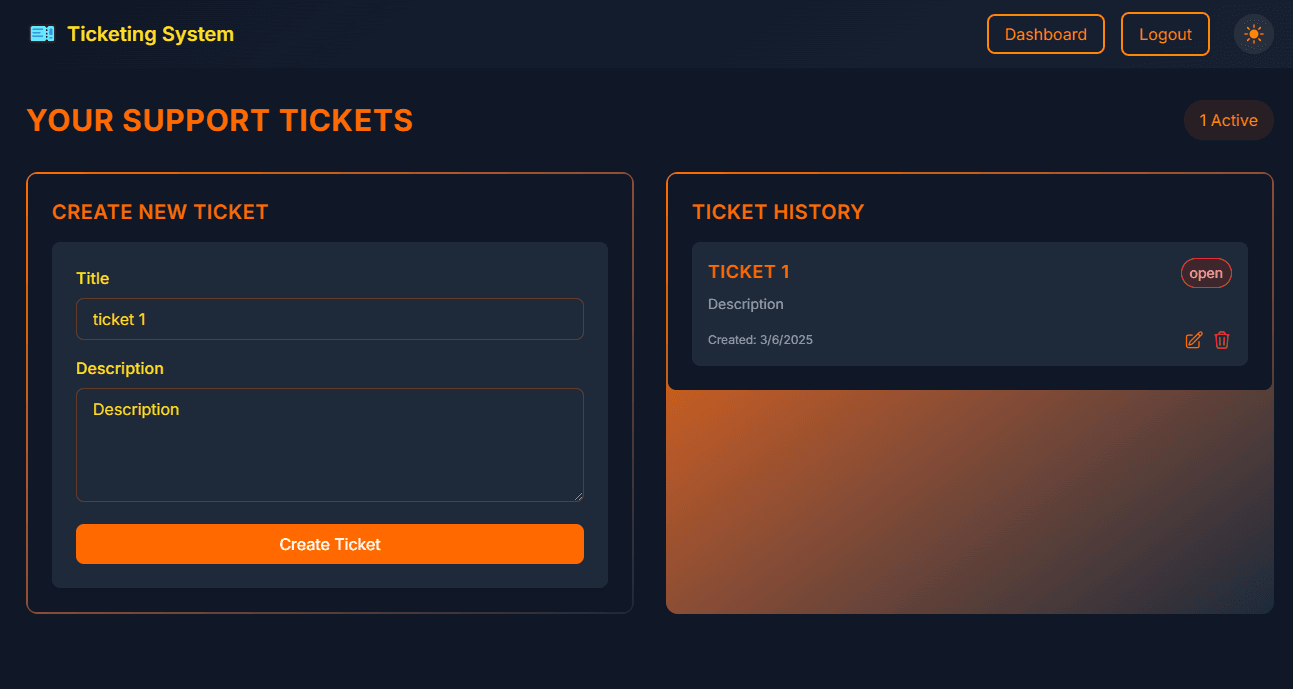This screenshot has width=1293, height=689.
Task: Click the Ticketing System book icon
Action: 41,33
